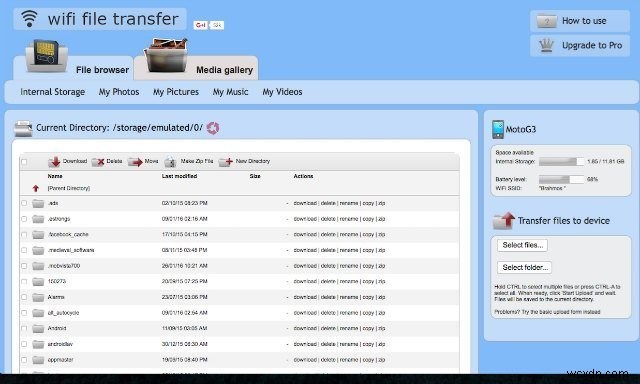Open My Photos in the sub menu

click(119, 92)
